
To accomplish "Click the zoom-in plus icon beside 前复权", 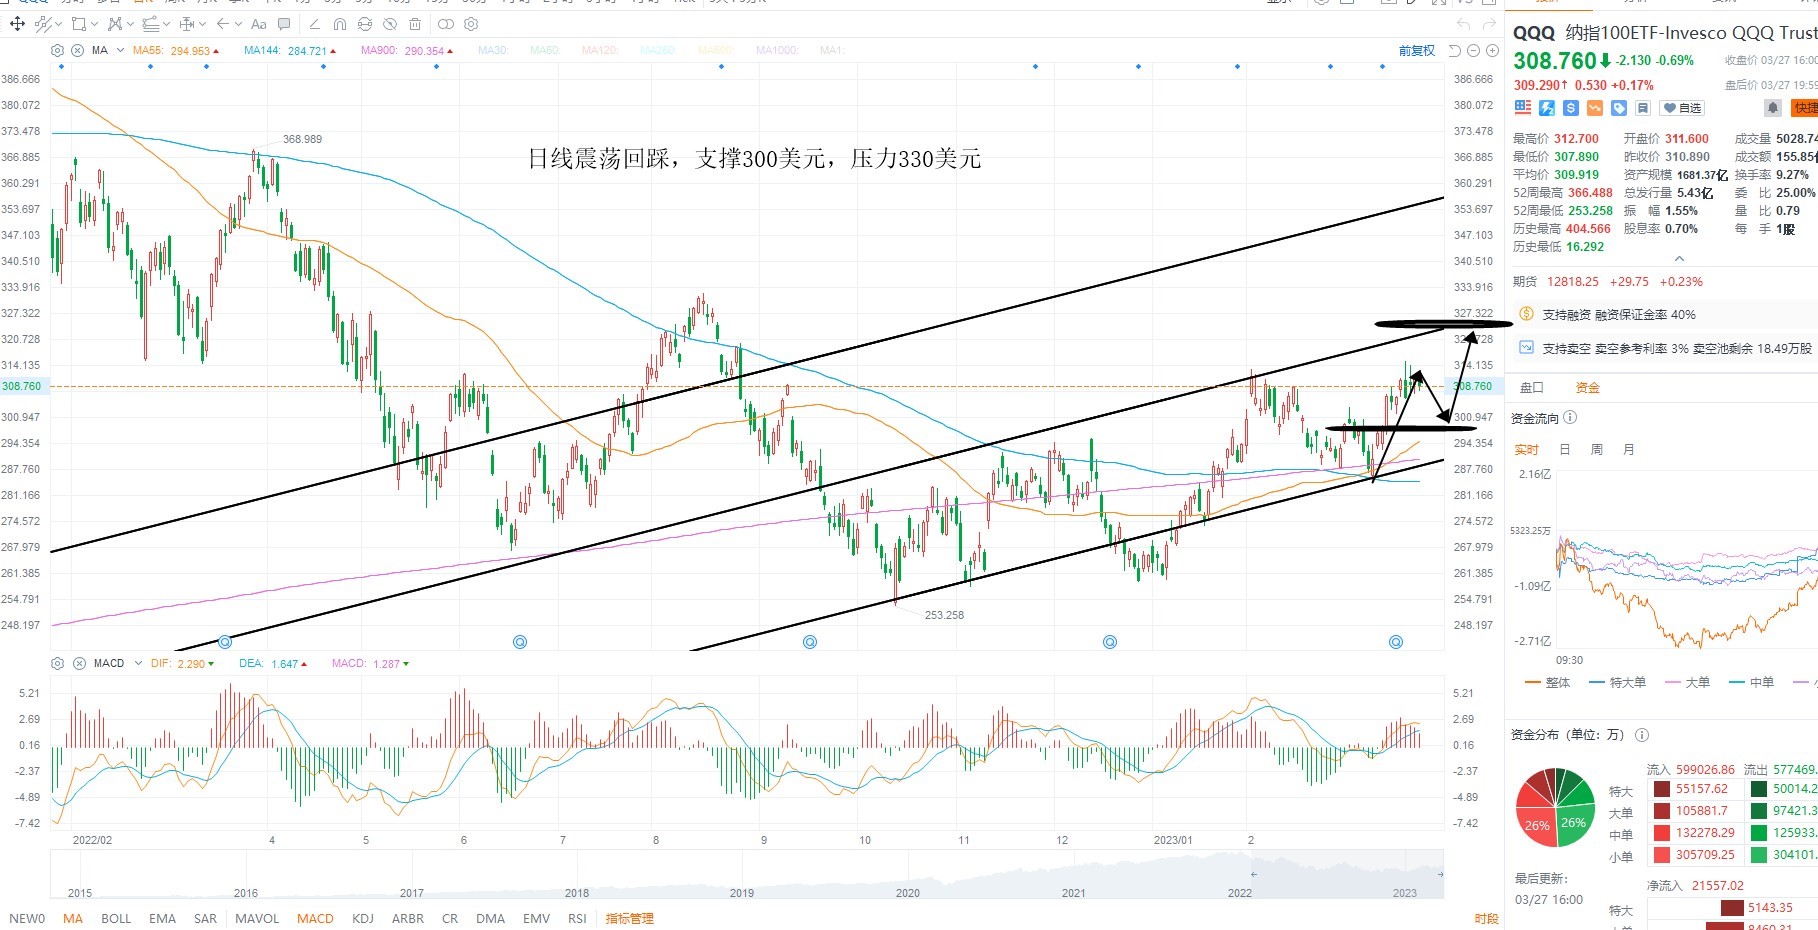I will tap(1492, 51).
